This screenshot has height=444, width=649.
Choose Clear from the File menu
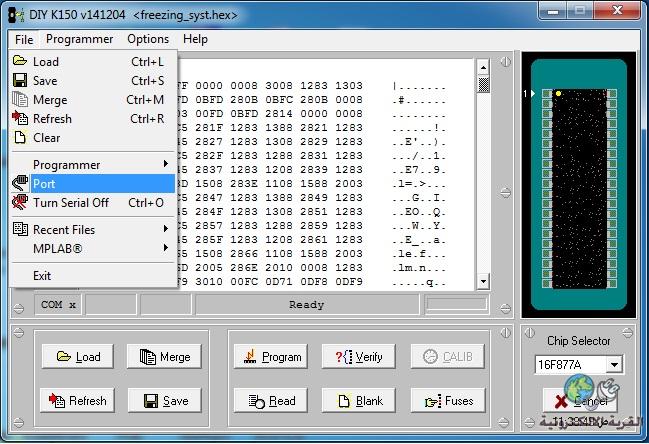coord(94,138)
